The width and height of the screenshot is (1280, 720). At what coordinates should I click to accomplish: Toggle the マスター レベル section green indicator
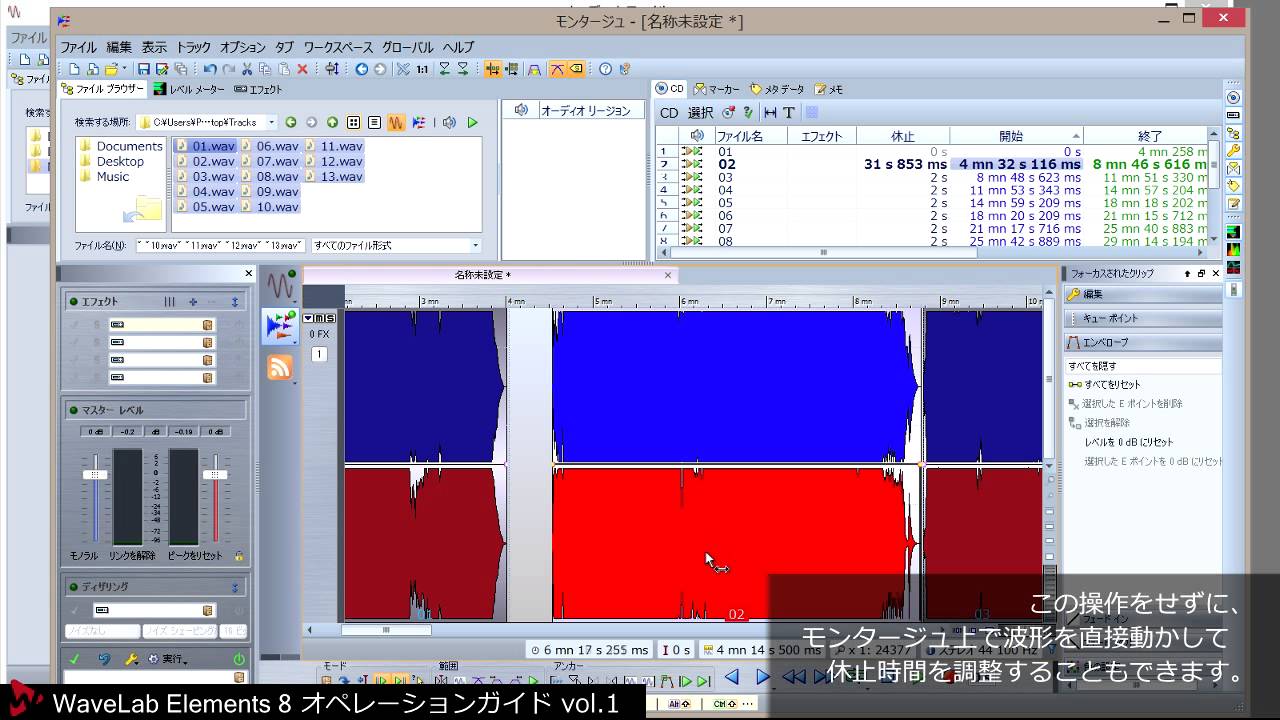click(73, 410)
